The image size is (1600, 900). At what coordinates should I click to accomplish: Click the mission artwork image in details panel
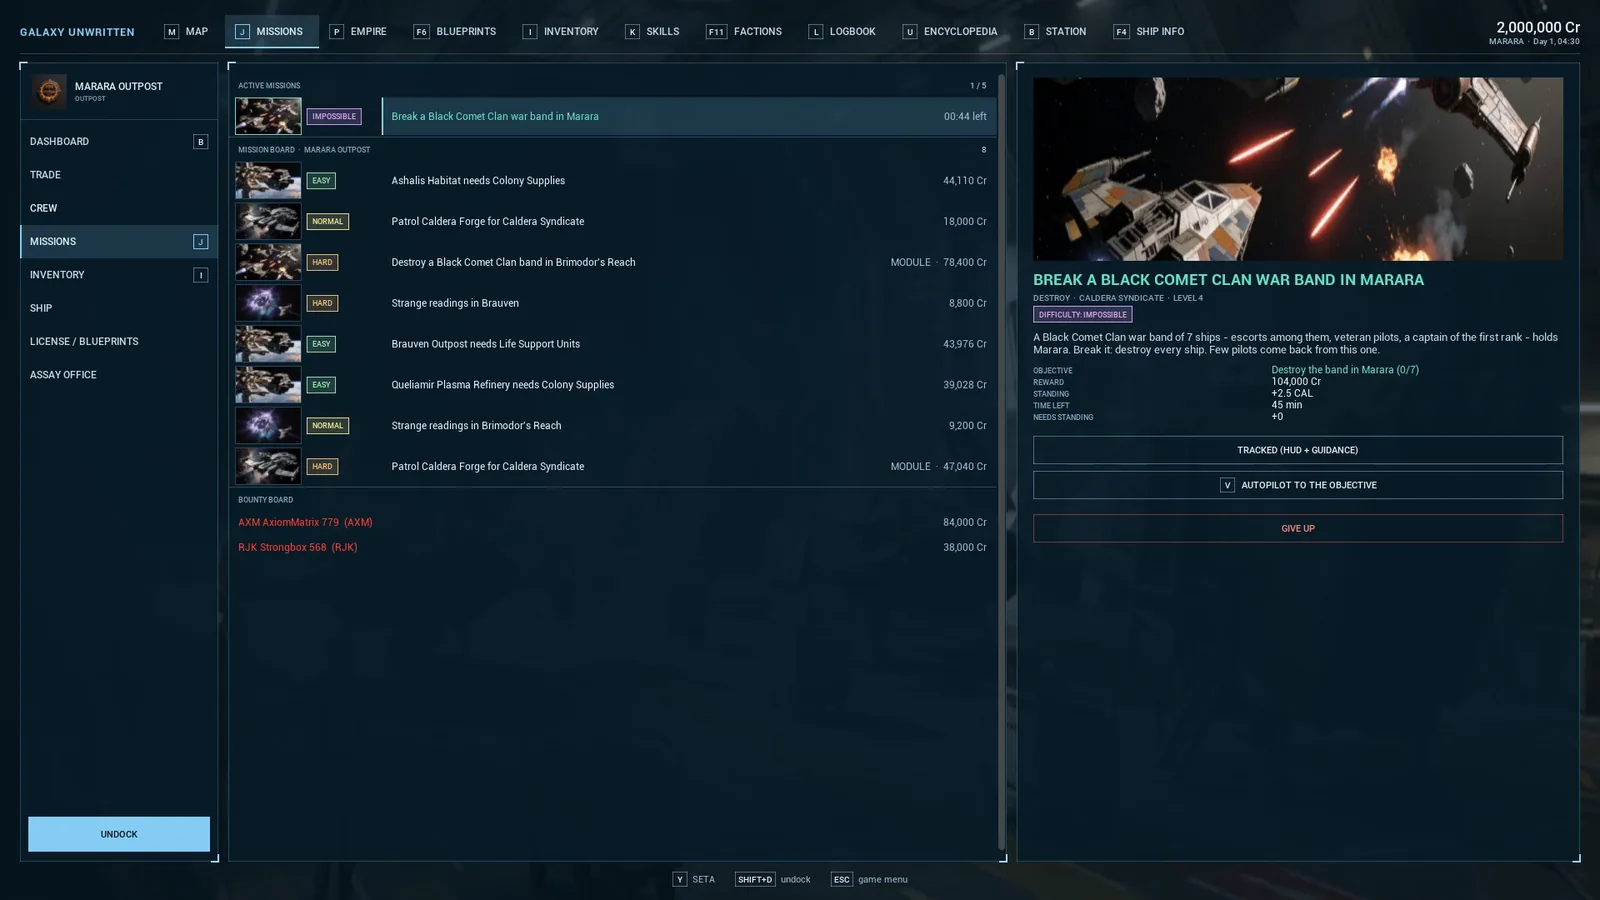coord(1298,169)
